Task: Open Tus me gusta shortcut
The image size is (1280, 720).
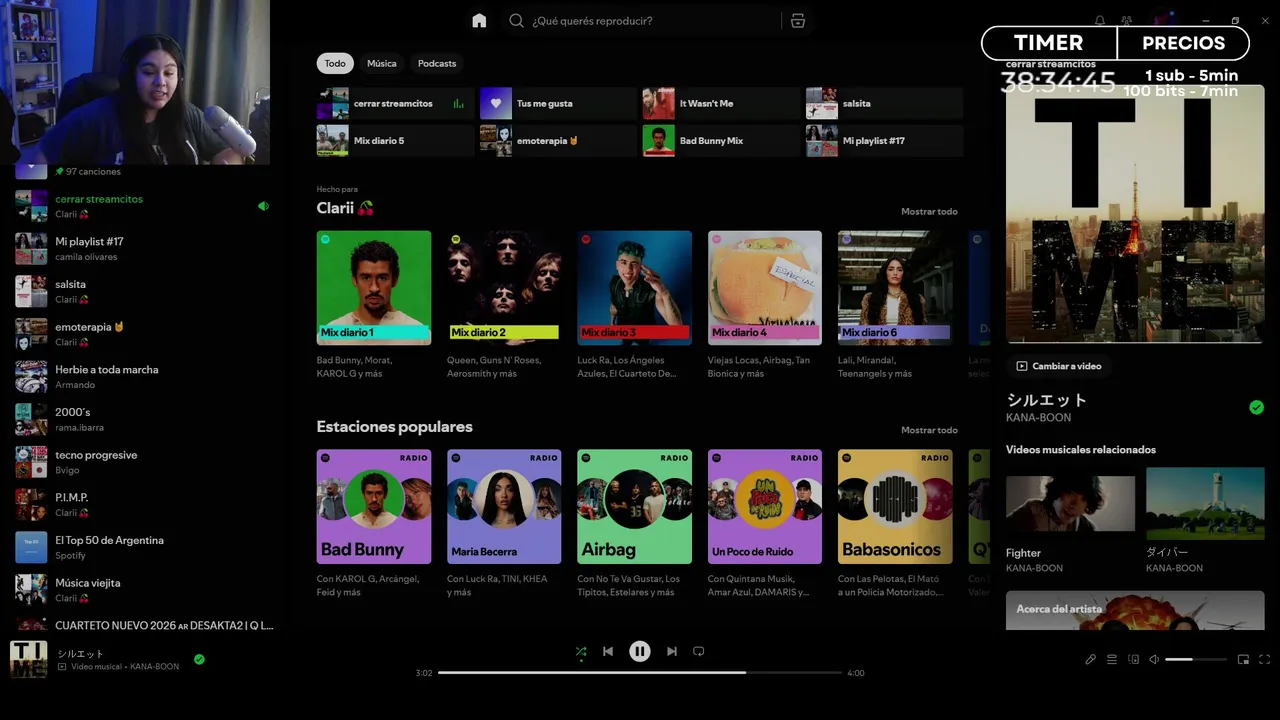Action: (558, 103)
